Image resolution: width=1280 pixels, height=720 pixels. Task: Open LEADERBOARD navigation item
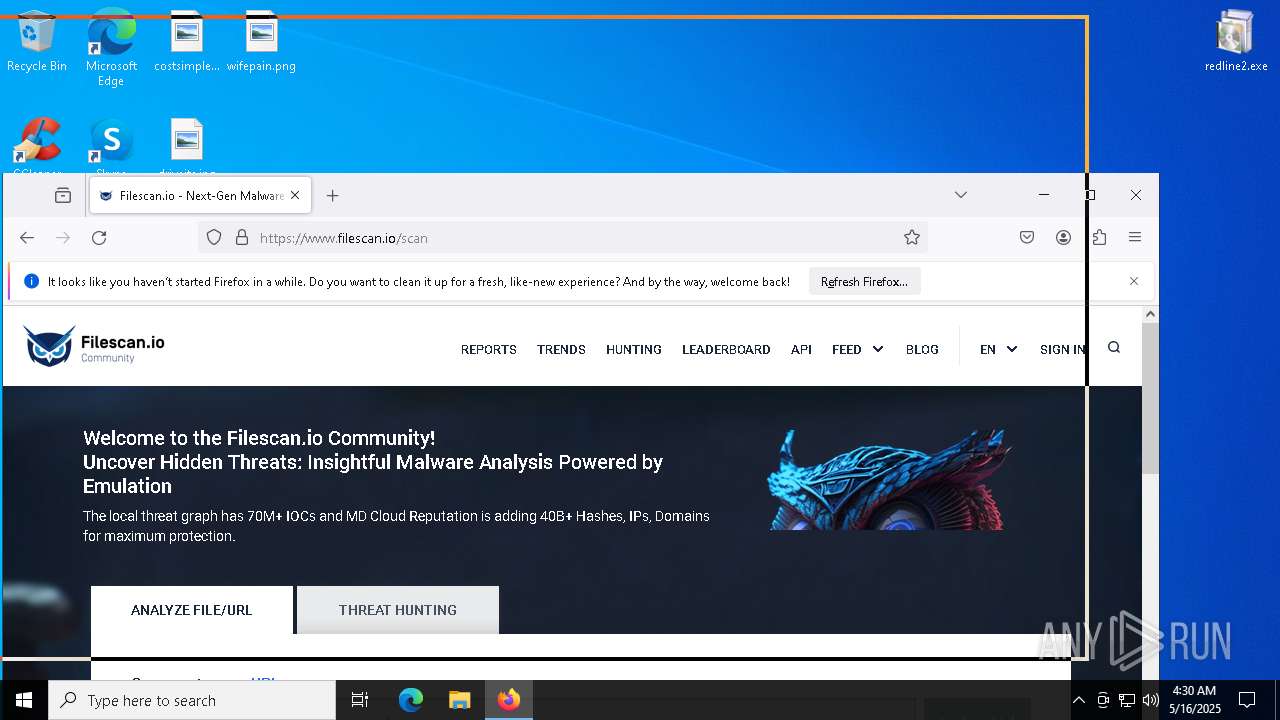pos(726,349)
